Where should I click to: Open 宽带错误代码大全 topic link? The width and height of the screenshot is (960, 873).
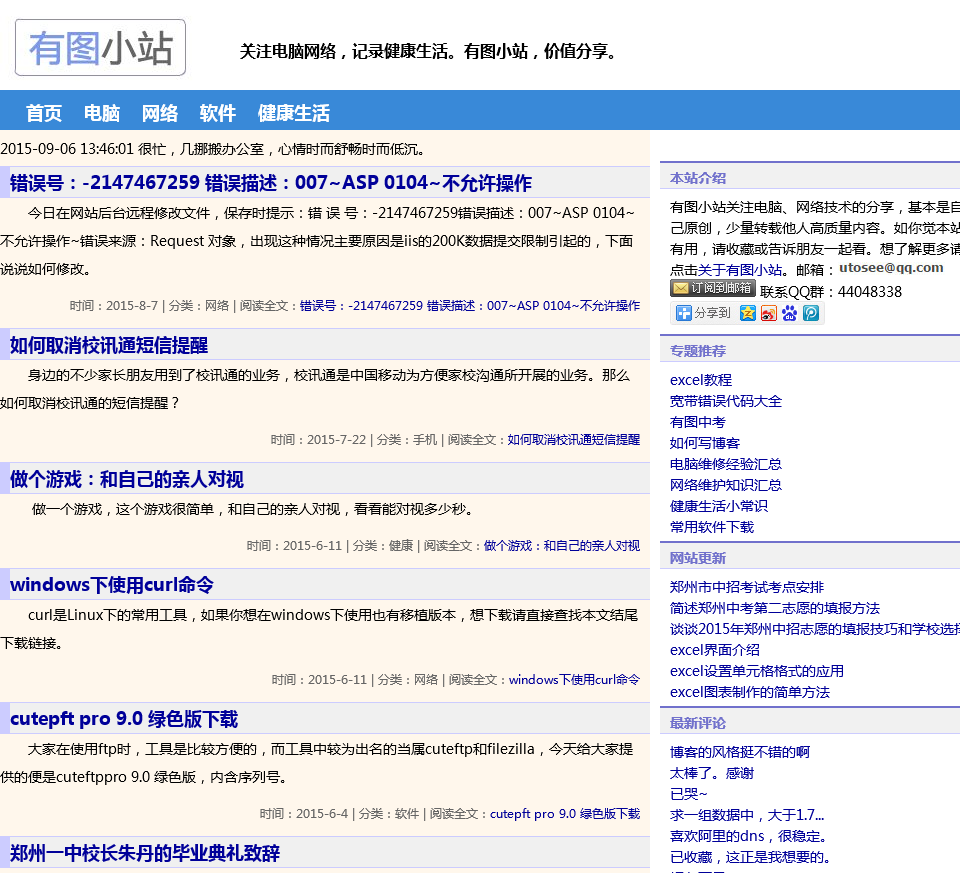pyautogui.click(x=726, y=401)
